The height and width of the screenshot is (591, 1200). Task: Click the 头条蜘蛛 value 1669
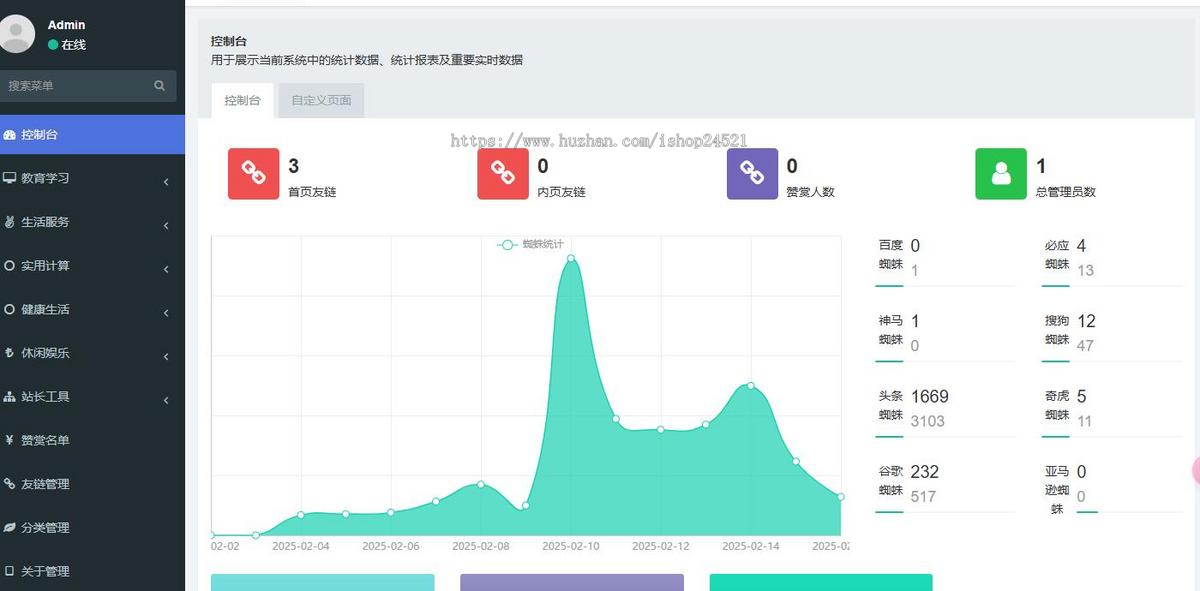point(929,397)
